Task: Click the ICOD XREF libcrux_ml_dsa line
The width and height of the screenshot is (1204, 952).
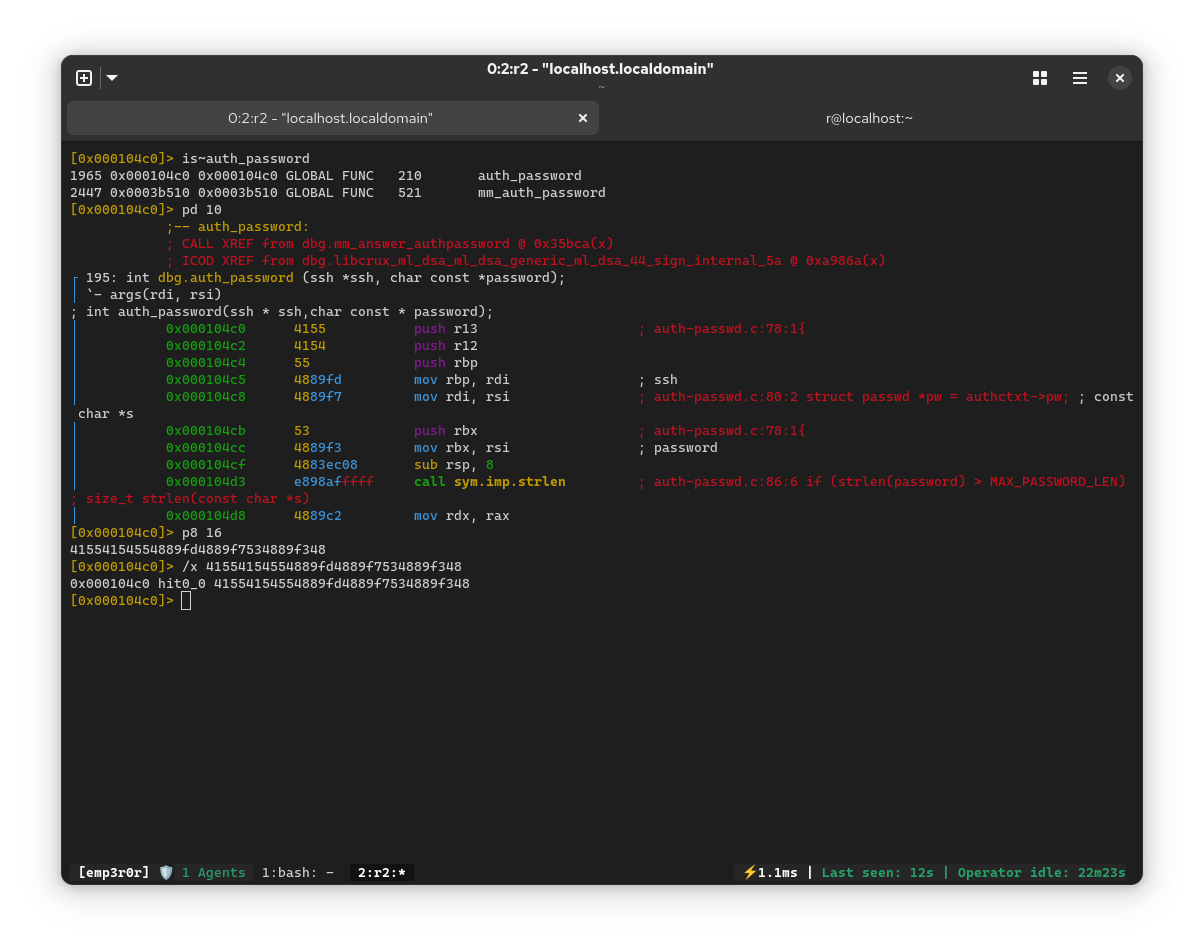Action: point(526,261)
